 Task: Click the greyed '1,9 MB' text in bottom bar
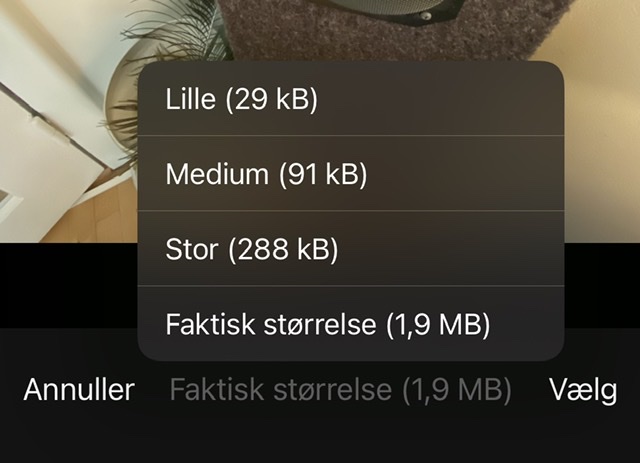click(x=457, y=390)
